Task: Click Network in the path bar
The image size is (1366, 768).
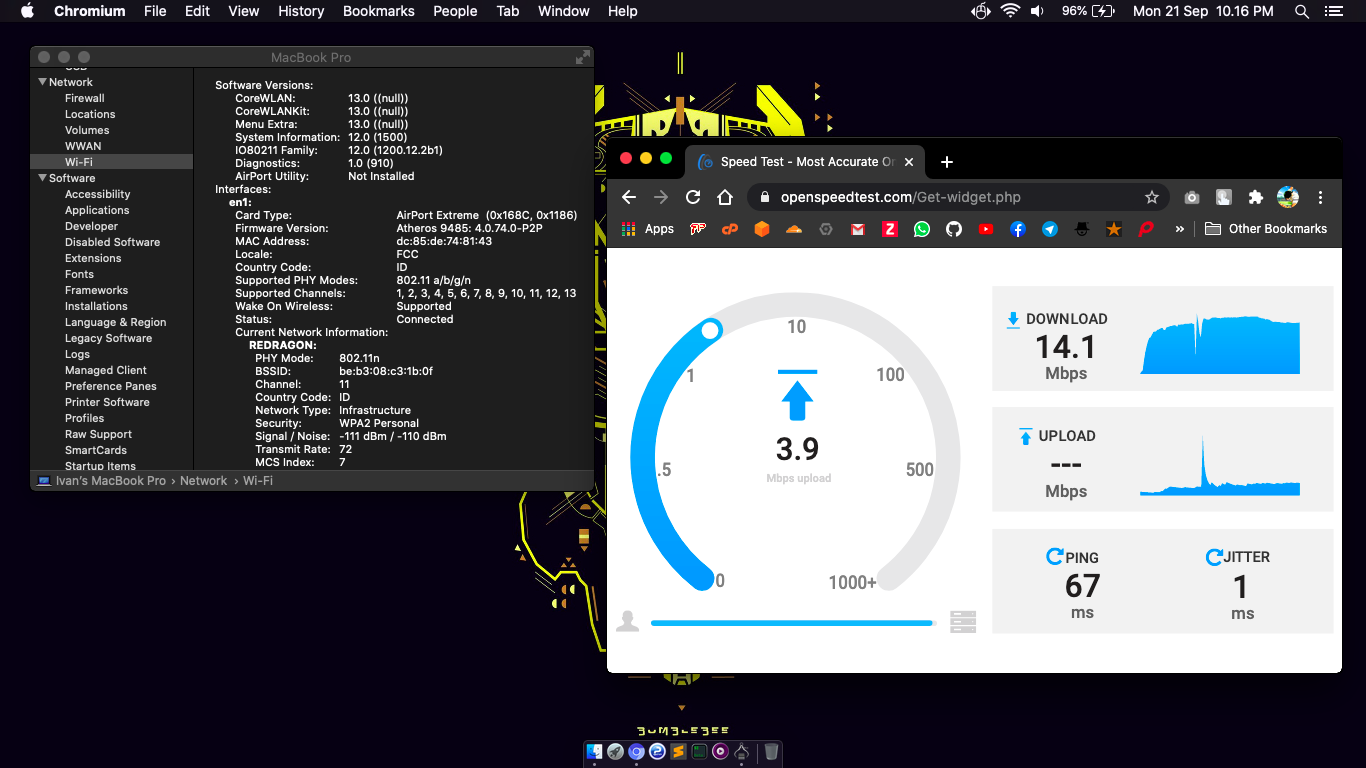Action: pyautogui.click(x=204, y=481)
